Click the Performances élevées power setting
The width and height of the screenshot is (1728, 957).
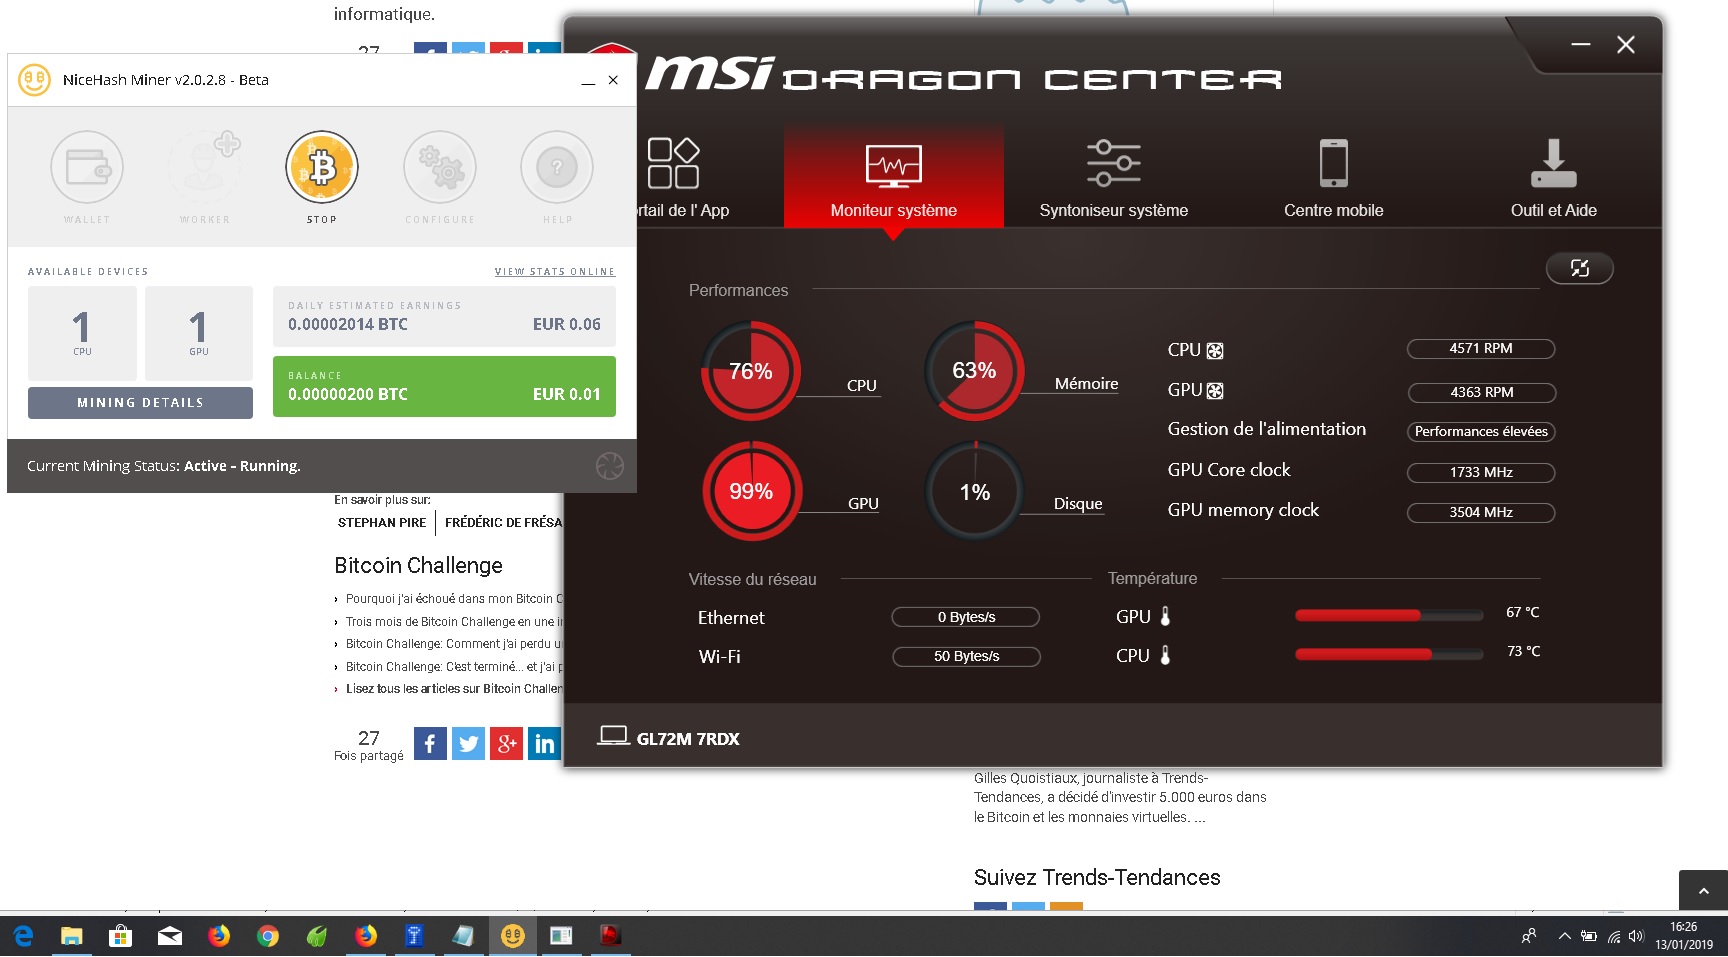[x=1481, y=432]
